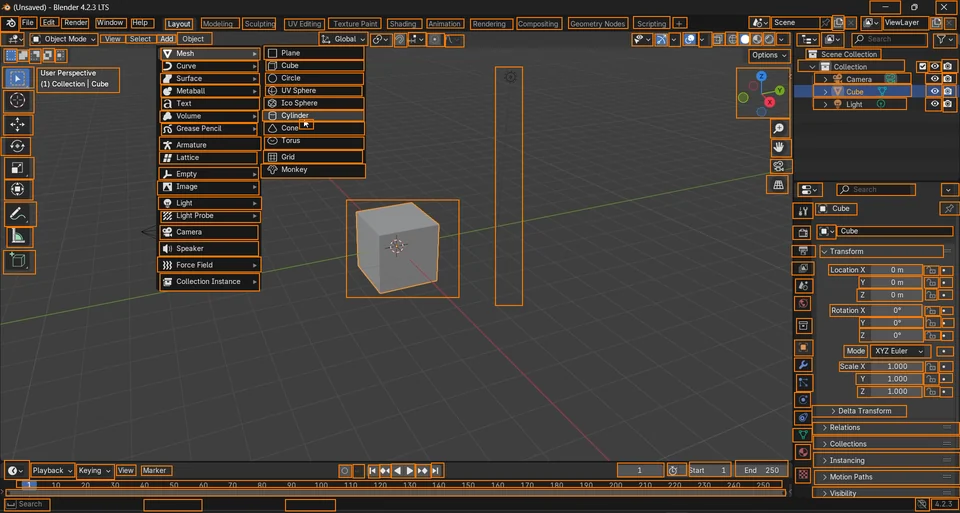Select the Annotate tool

pyautogui.click(x=18, y=214)
